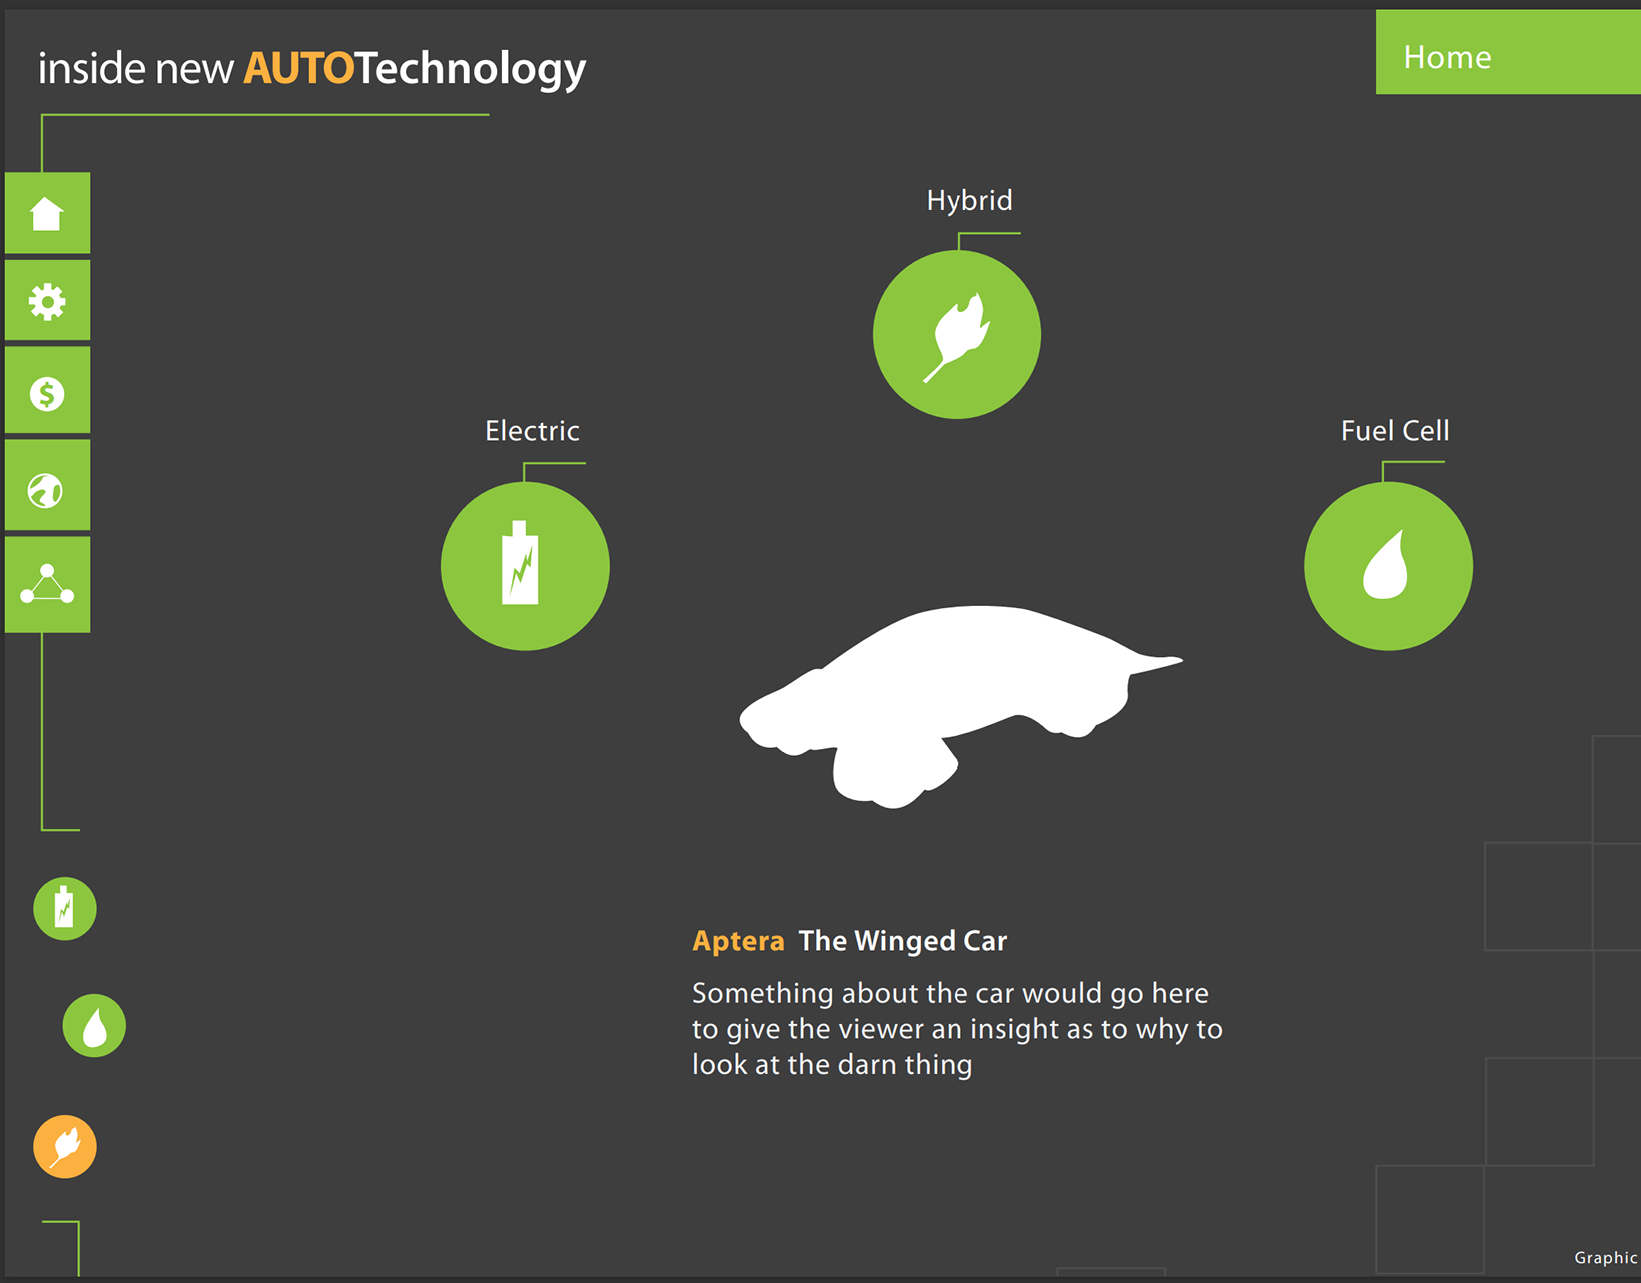Click the house icon in the sidebar
Image resolution: width=1641 pixels, height=1283 pixels.
pos(47,213)
